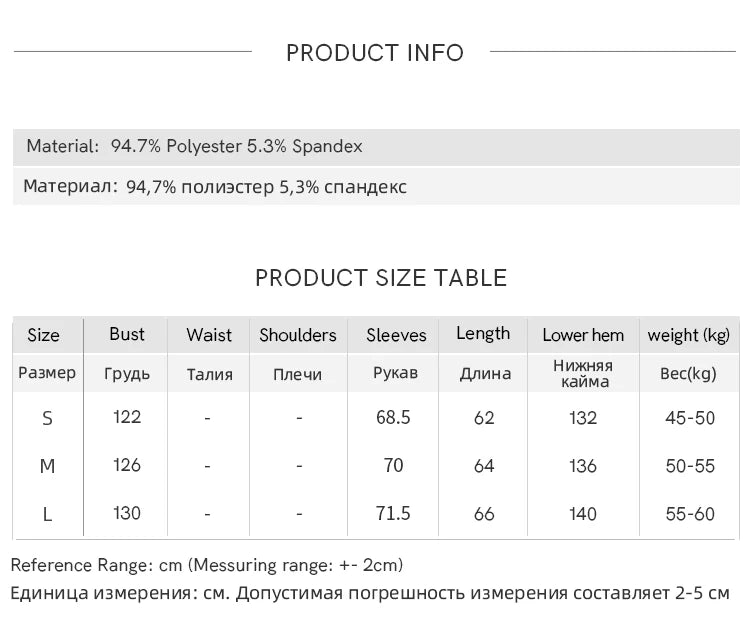Click the weight range 55-60
The height and width of the screenshot is (630, 750).
690,514
